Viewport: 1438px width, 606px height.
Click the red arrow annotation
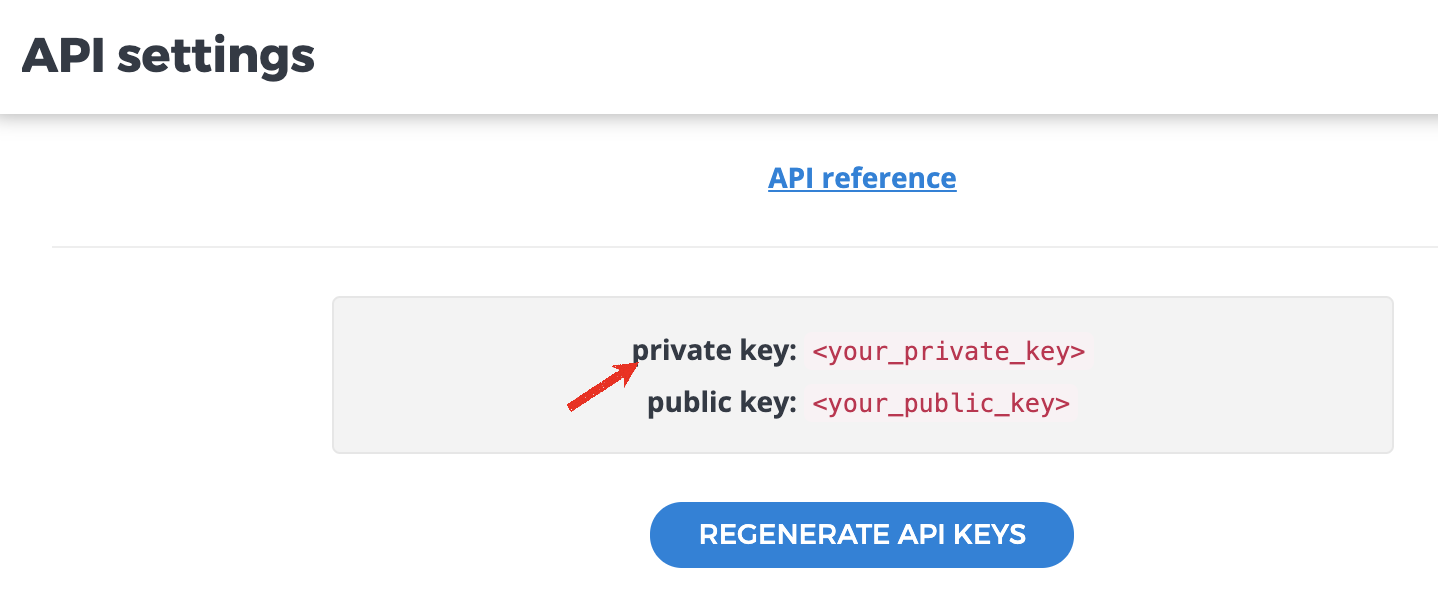pos(604,388)
